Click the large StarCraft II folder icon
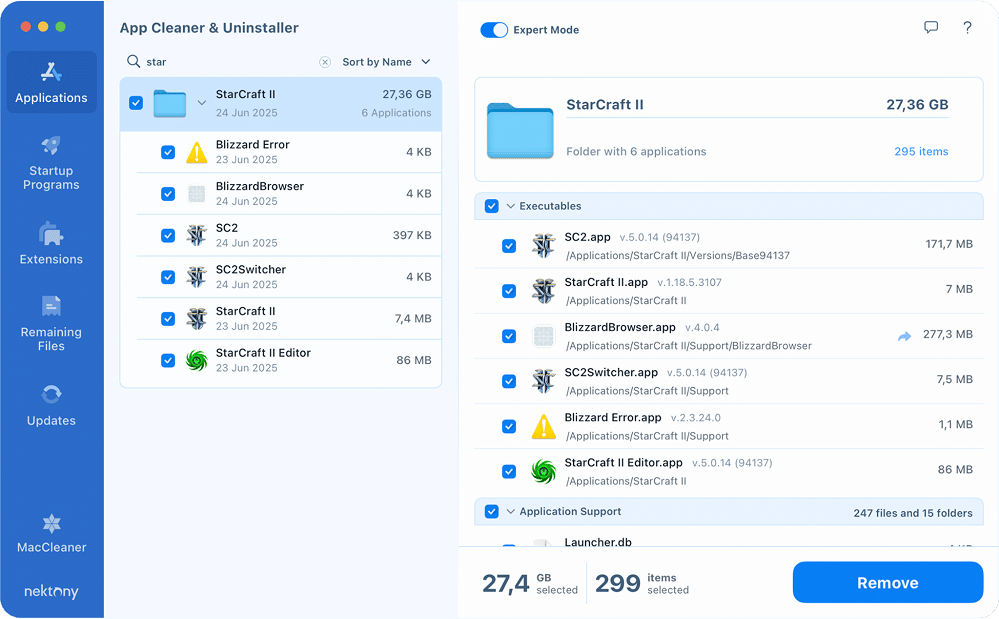The width and height of the screenshot is (999, 619). [520, 131]
